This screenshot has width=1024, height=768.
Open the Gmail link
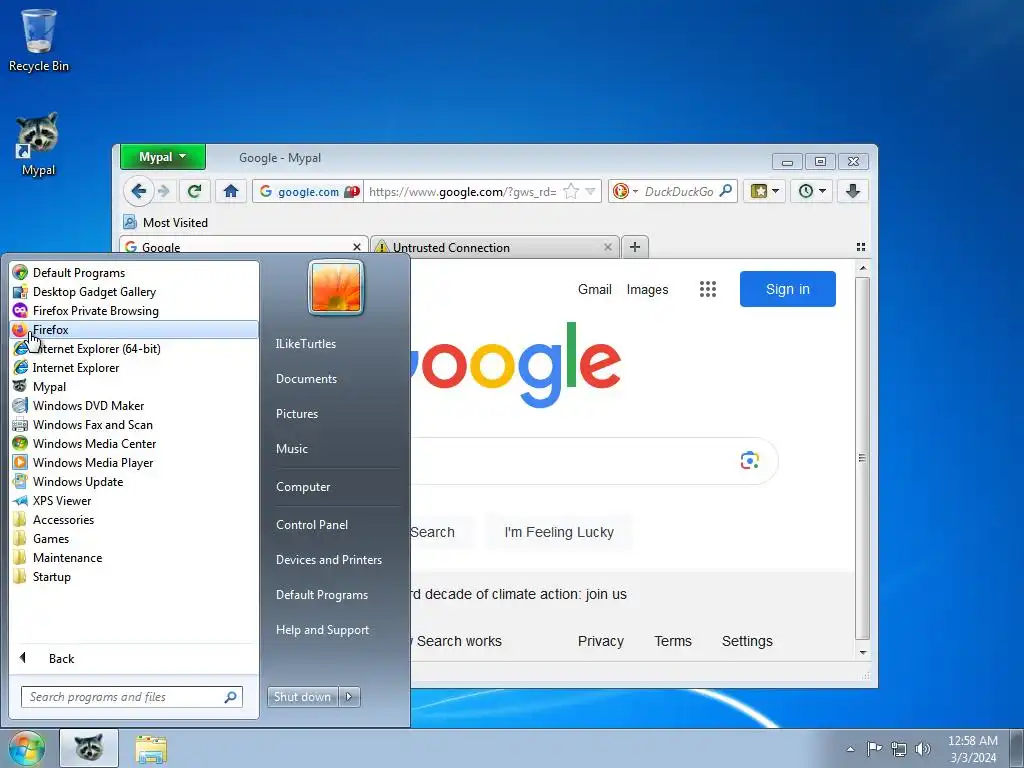click(x=594, y=289)
